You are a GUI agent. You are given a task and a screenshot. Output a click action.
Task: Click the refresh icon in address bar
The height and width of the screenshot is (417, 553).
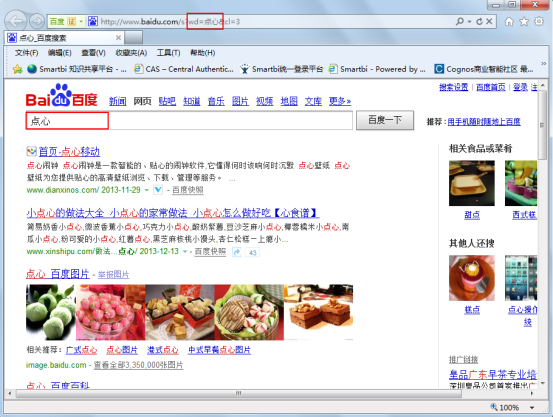479,22
